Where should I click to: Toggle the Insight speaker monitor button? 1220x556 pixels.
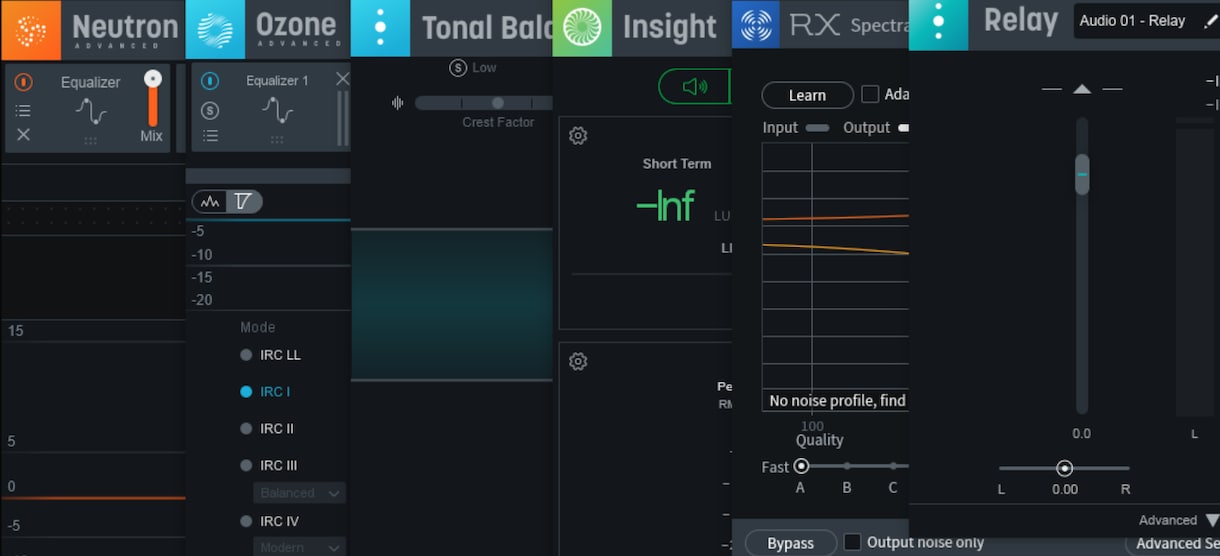tap(694, 87)
